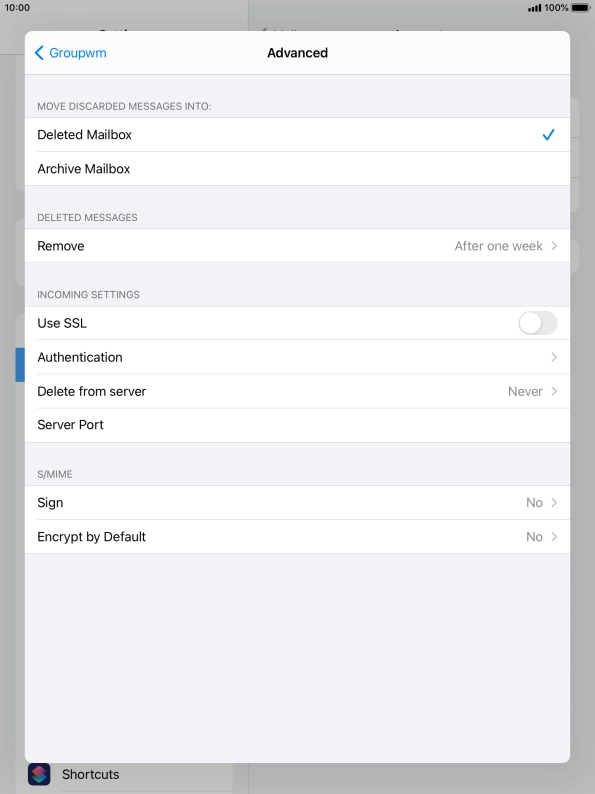Tap the Shortcuts label in sidebar
Image resolution: width=595 pixels, height=794 pixels.
91,774
